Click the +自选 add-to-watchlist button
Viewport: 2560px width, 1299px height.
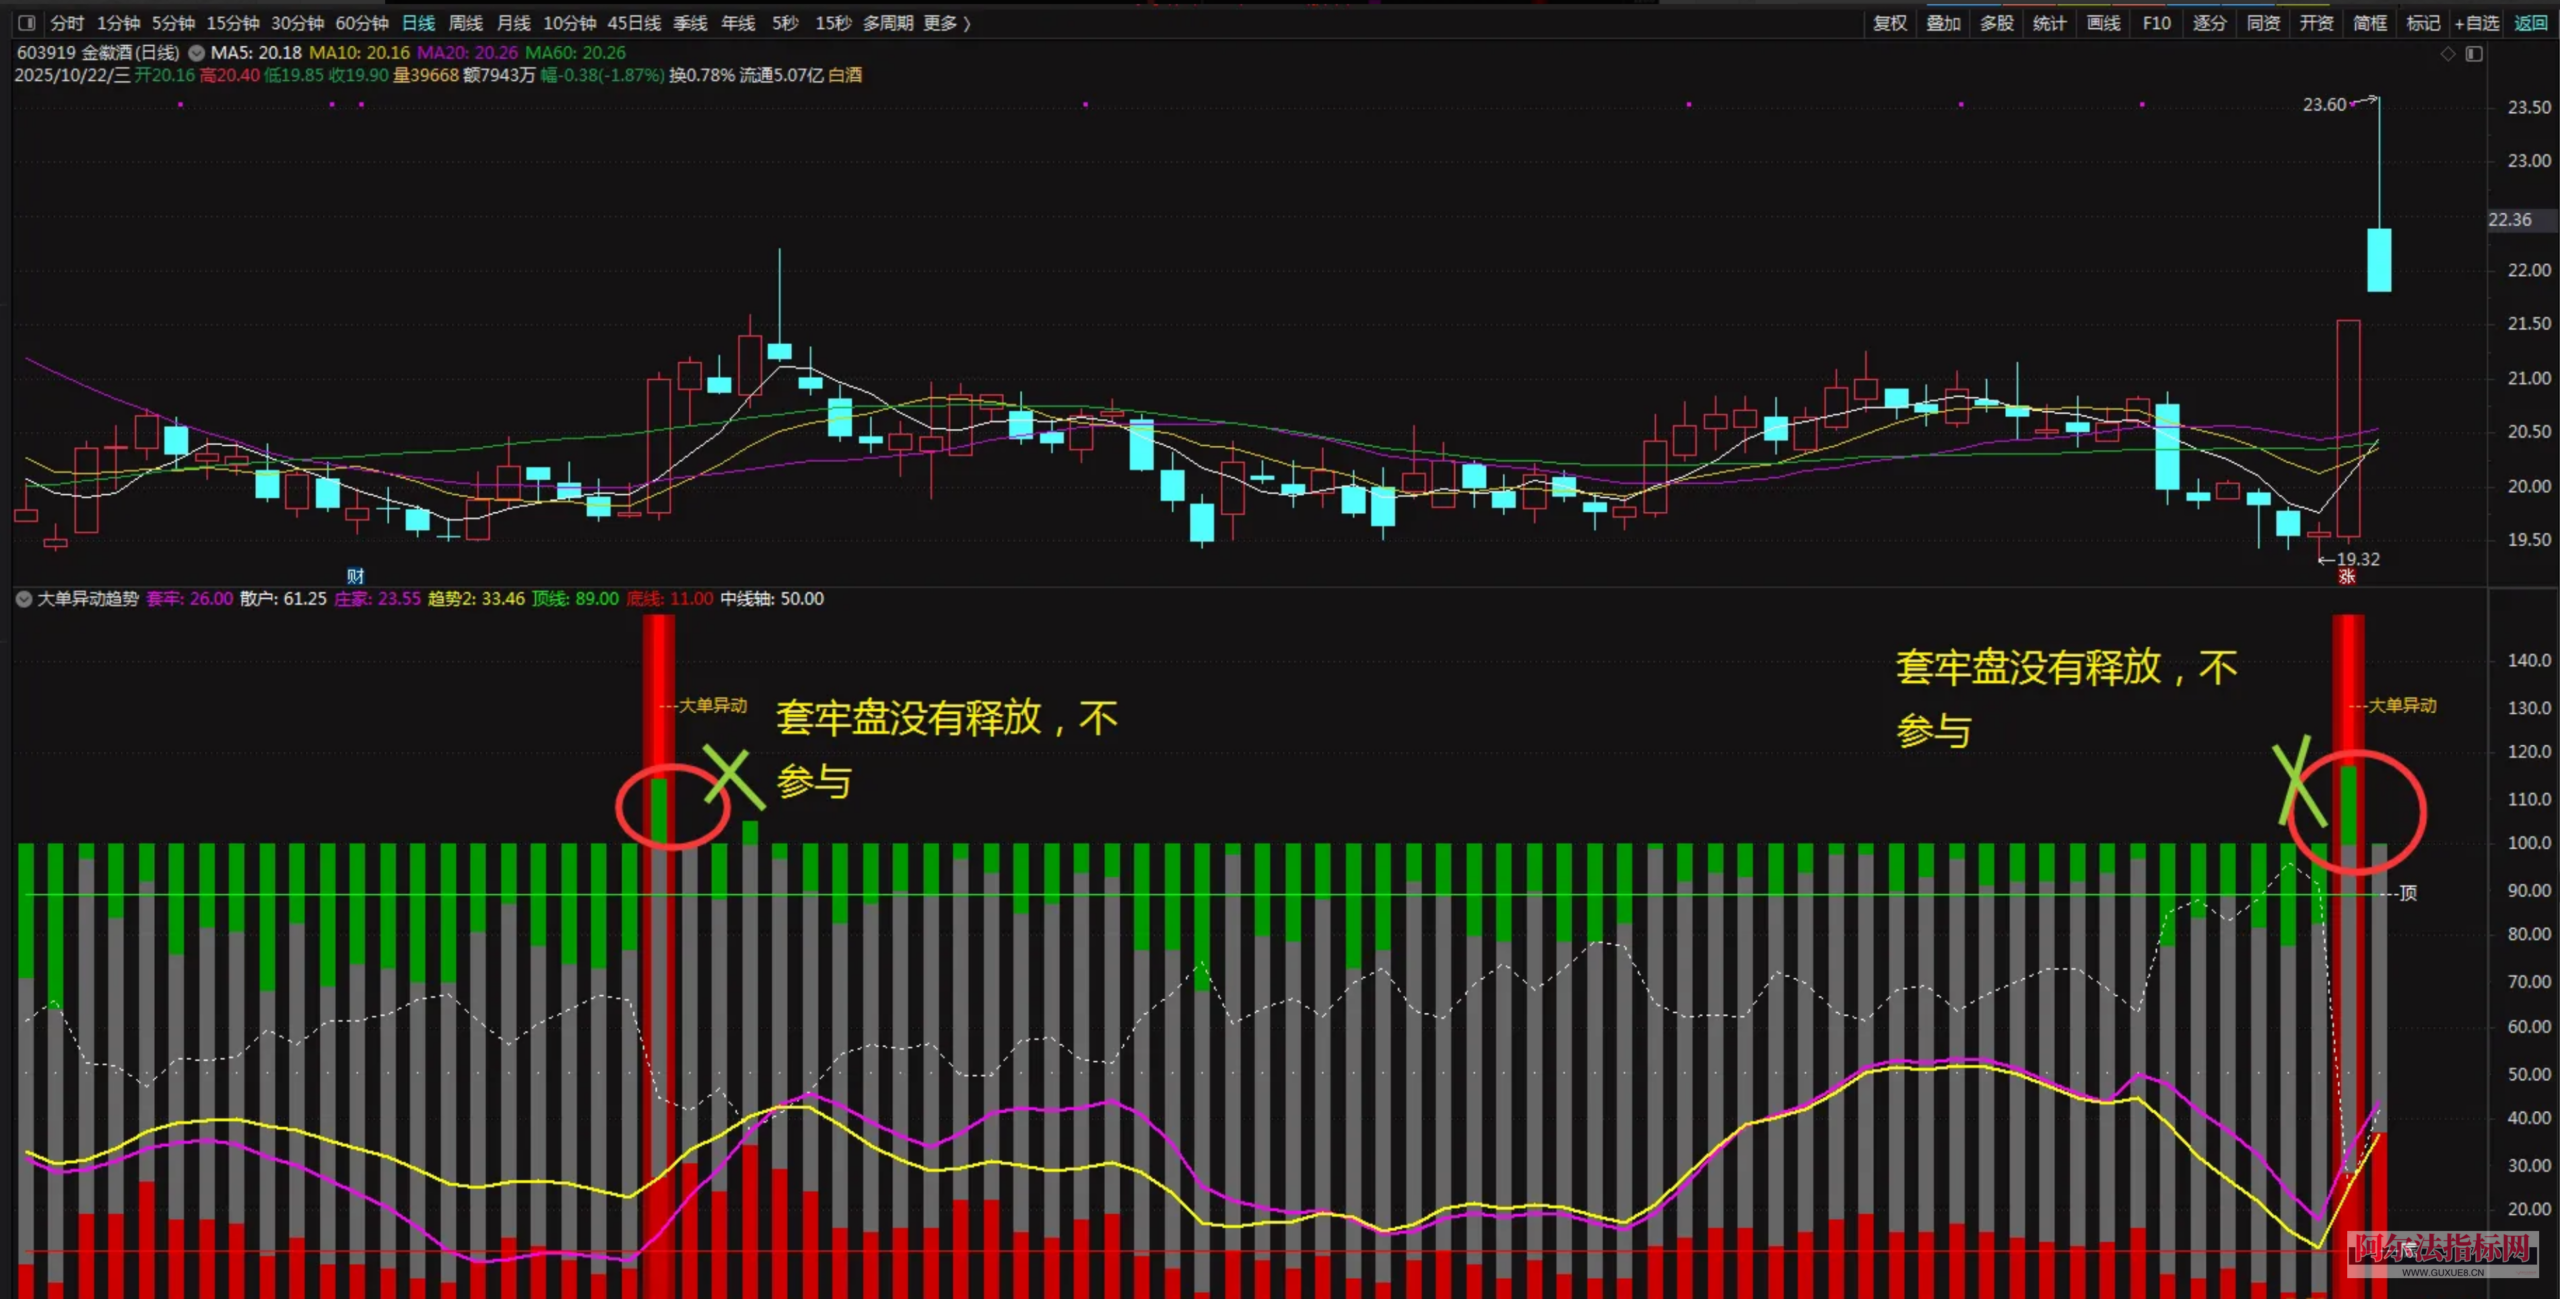[x=2477, y=22]
